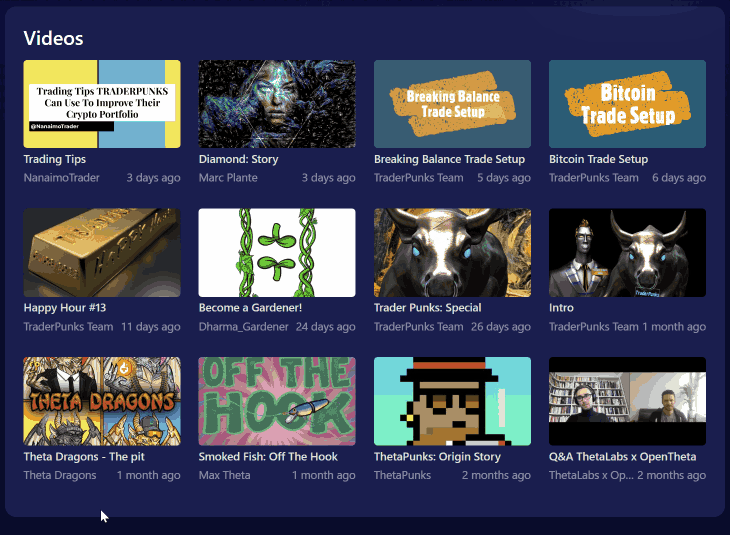730x535 pixels.
Task: Click 'Trader Punks: Special' title
Action: [x=427, y=308]
